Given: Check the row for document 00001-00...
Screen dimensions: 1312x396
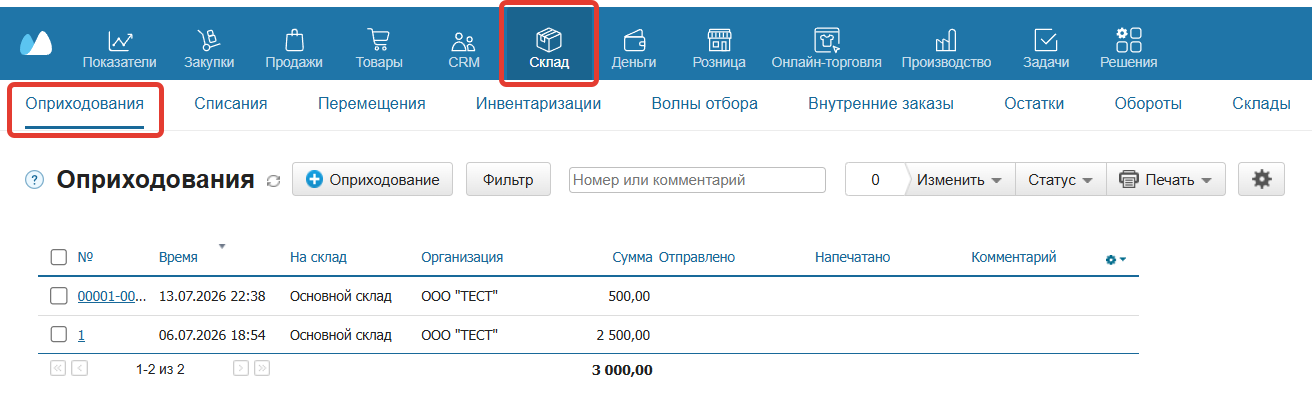Looking at the screenshot, I should coord(59,296).
